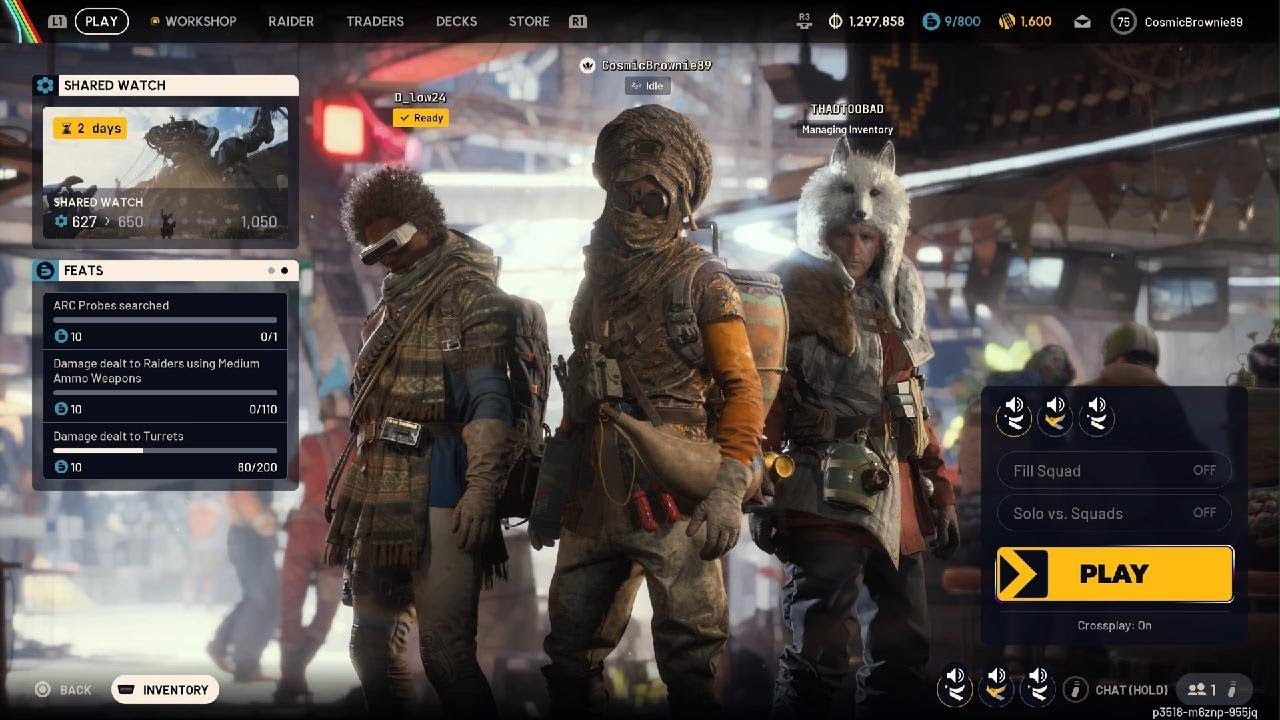Click the Back circle button icon
1280x720 pixels.
point(43,689)
